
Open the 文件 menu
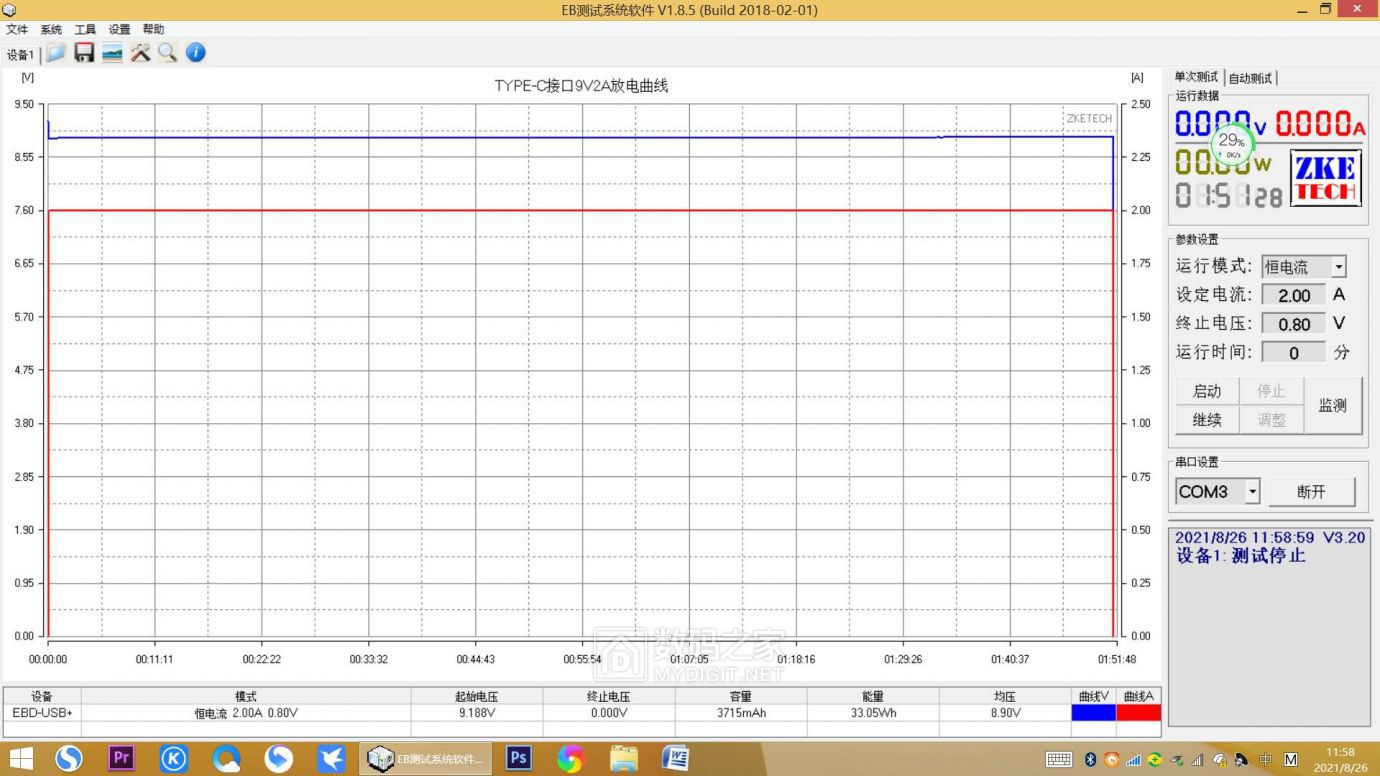click(17, 30)
